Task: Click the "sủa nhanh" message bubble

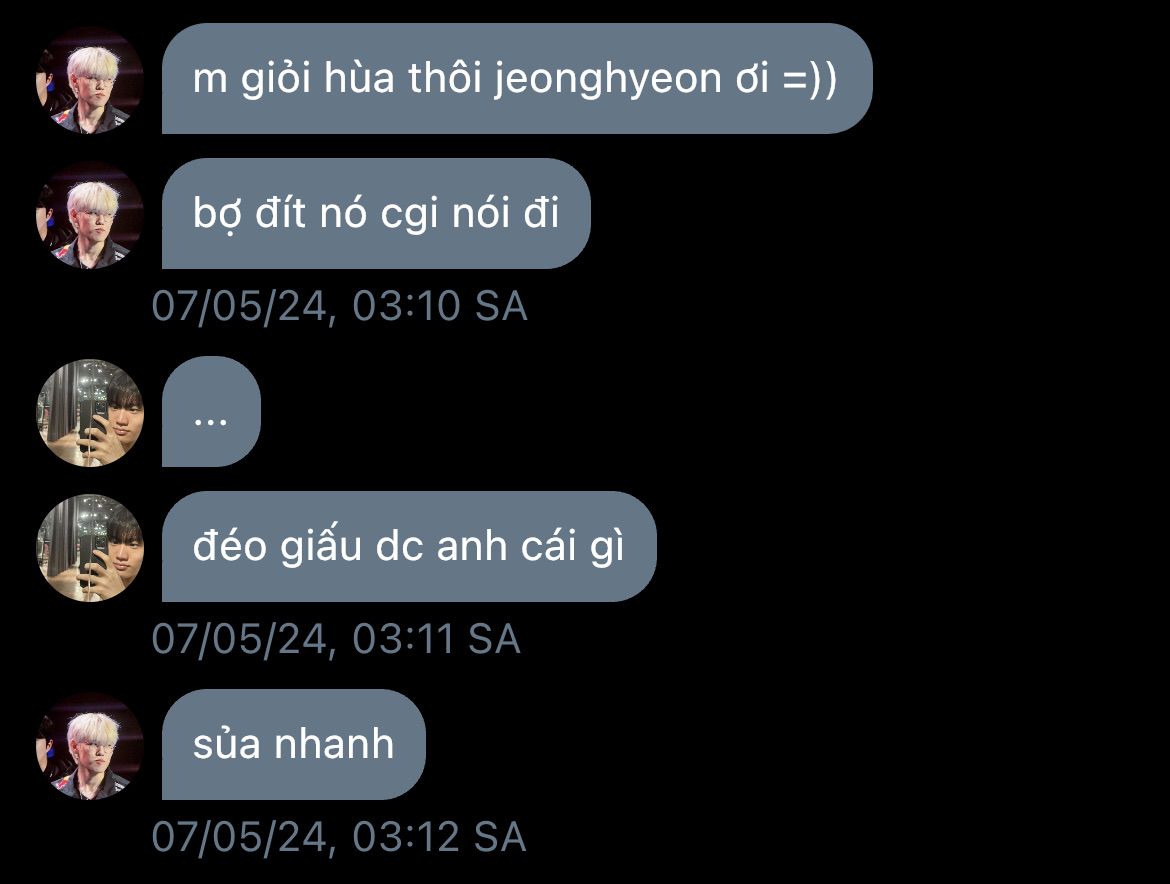Action: tap(293, 744)
